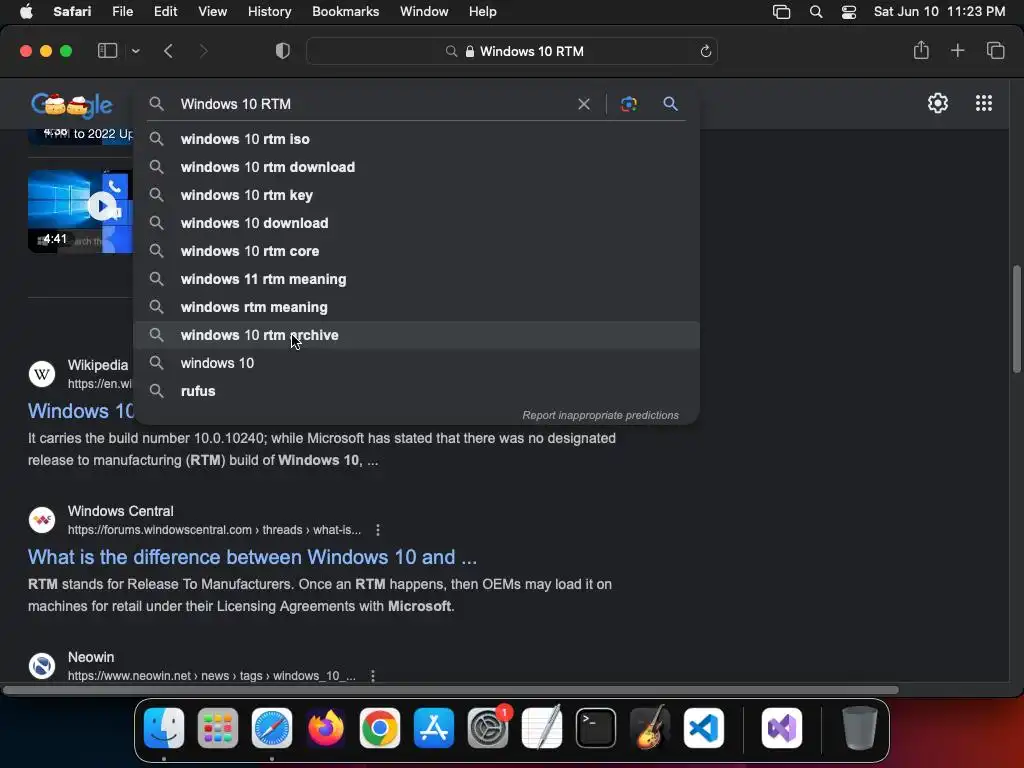1024x768 pixels.
Task: Pick the "rufus" suggestion
Action: tap(416, 392)
